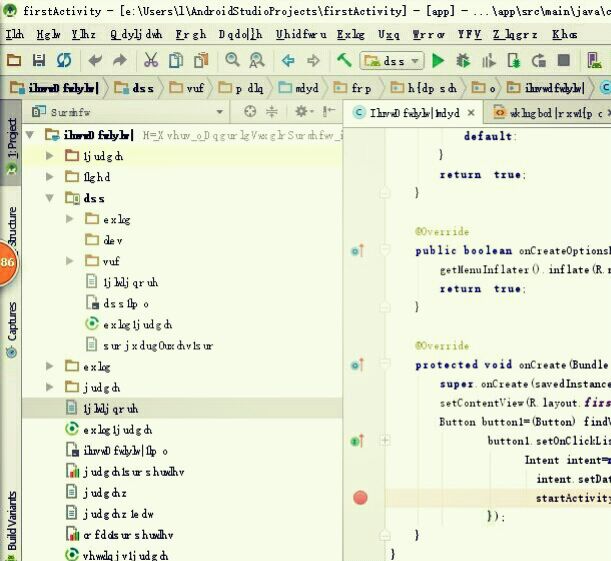Expand the 'vuf' folder in project tree
The height and width of the screenshot is (561, 611).
(x=69, y=261)
